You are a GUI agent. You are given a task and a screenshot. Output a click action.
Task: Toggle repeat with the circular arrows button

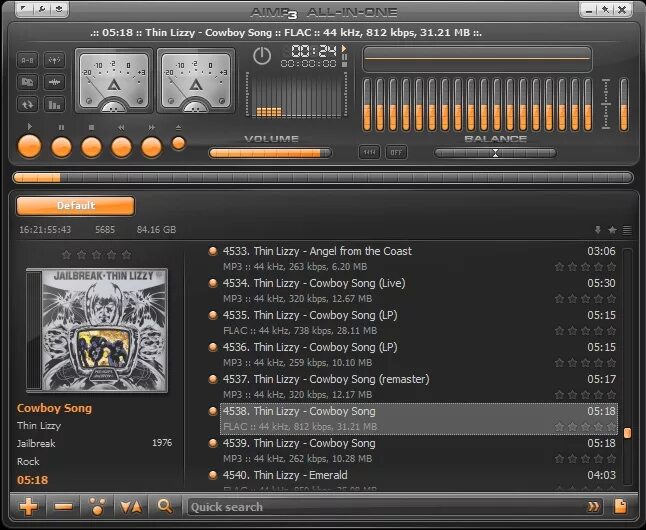pyautogui.click(x=27, y=104)
